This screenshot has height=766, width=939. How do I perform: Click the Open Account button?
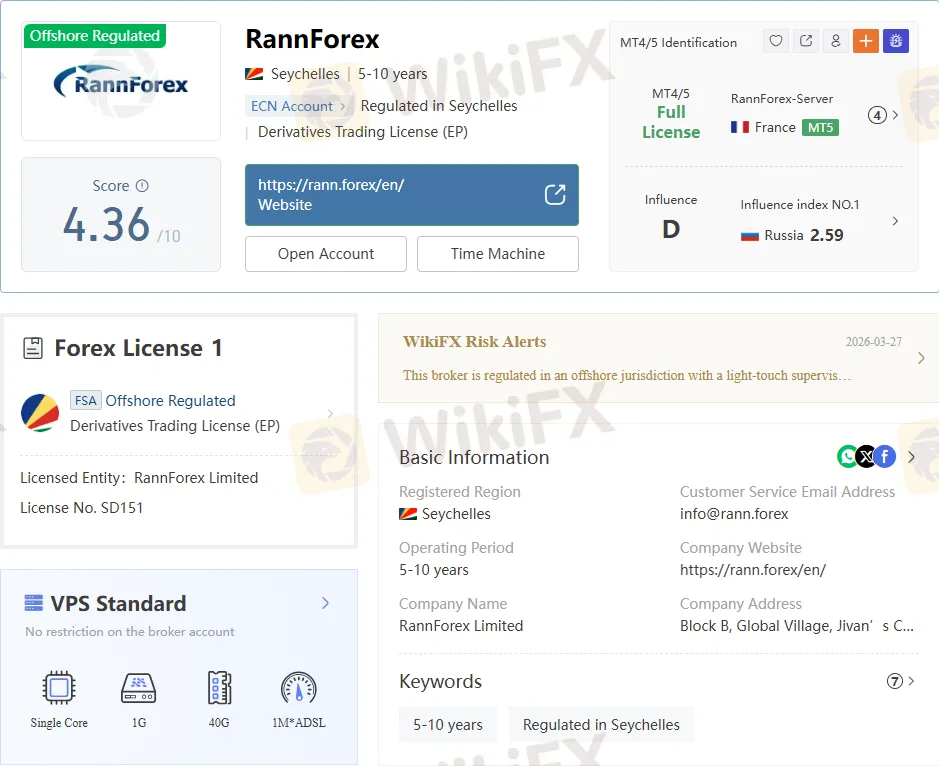[x=326, y=254]
